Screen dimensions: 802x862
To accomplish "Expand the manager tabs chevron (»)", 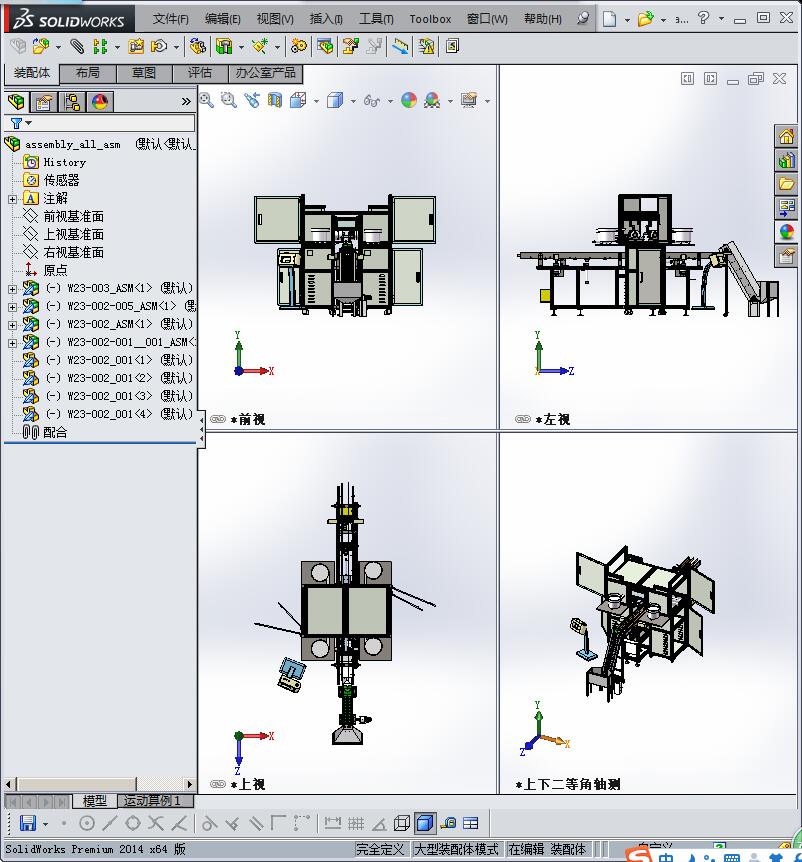I will coord(186,102).
